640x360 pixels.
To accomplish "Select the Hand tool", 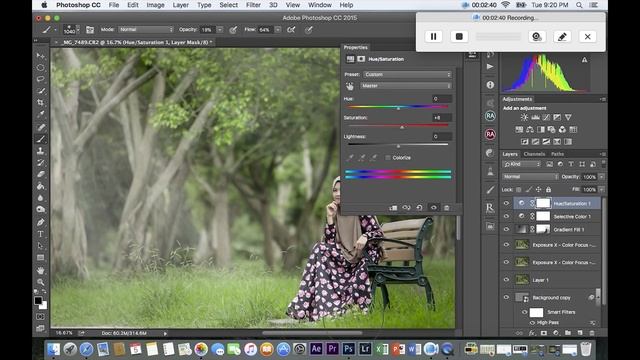I will click(40, 270).
